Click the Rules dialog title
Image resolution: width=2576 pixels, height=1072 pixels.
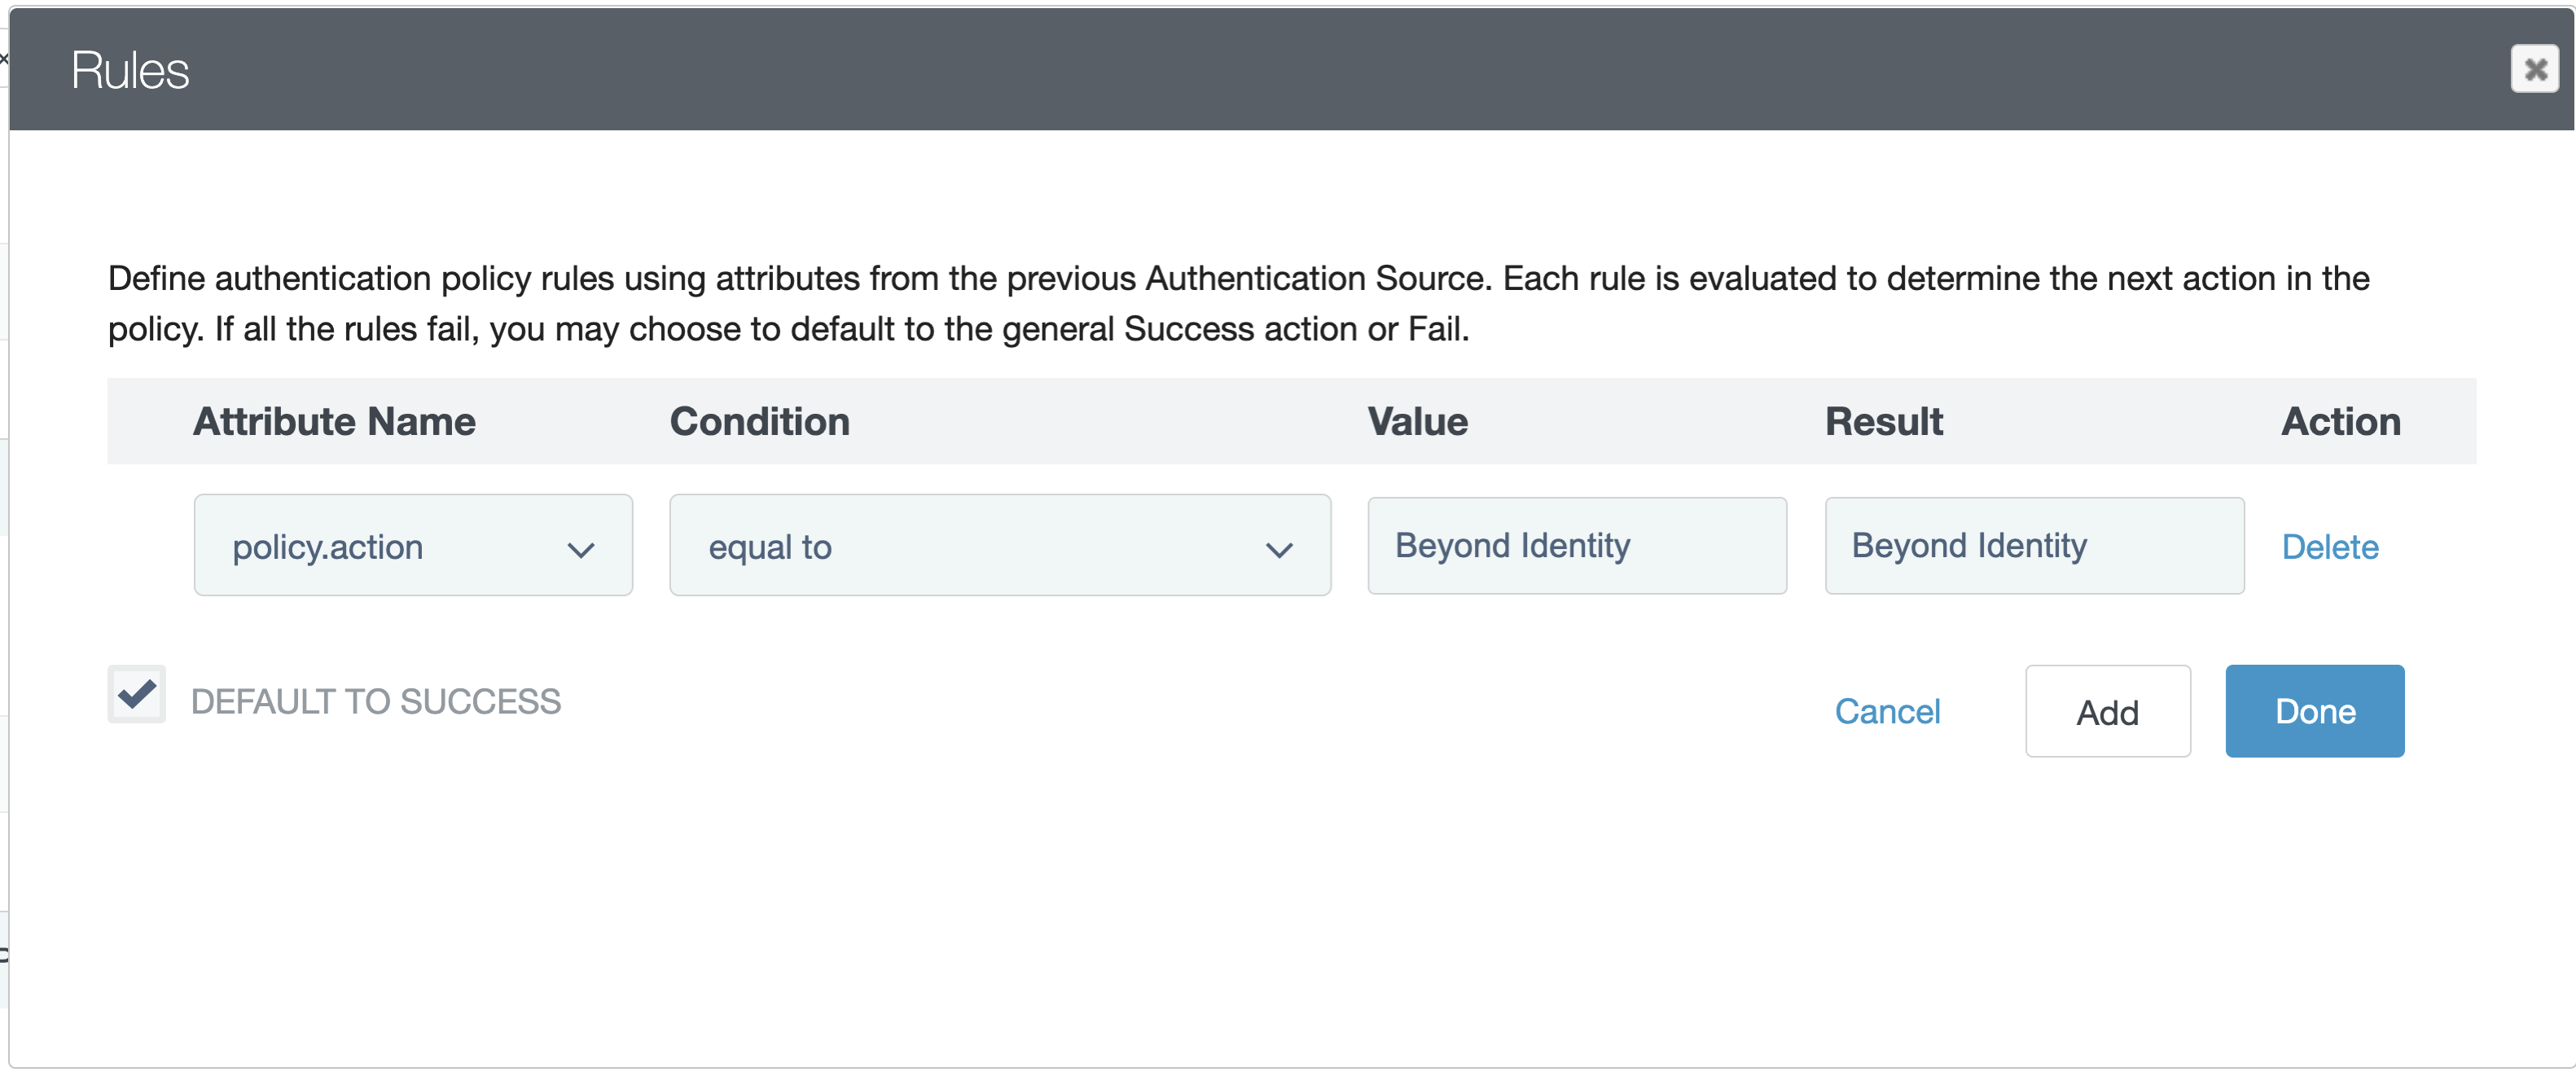click(130, 70)
